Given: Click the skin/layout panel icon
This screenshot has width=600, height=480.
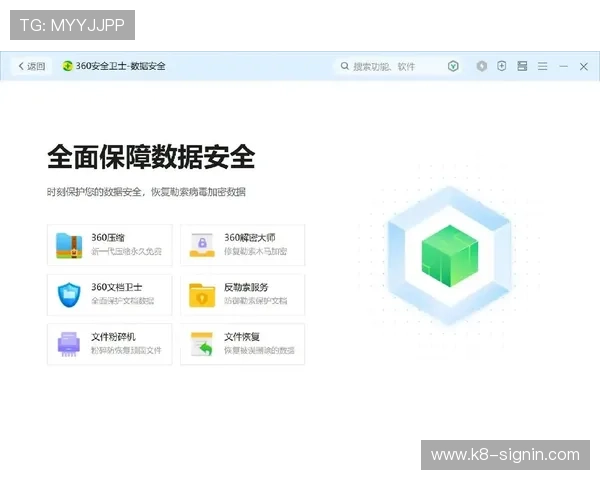Looking at the screenshot, I should pos(522,66).
